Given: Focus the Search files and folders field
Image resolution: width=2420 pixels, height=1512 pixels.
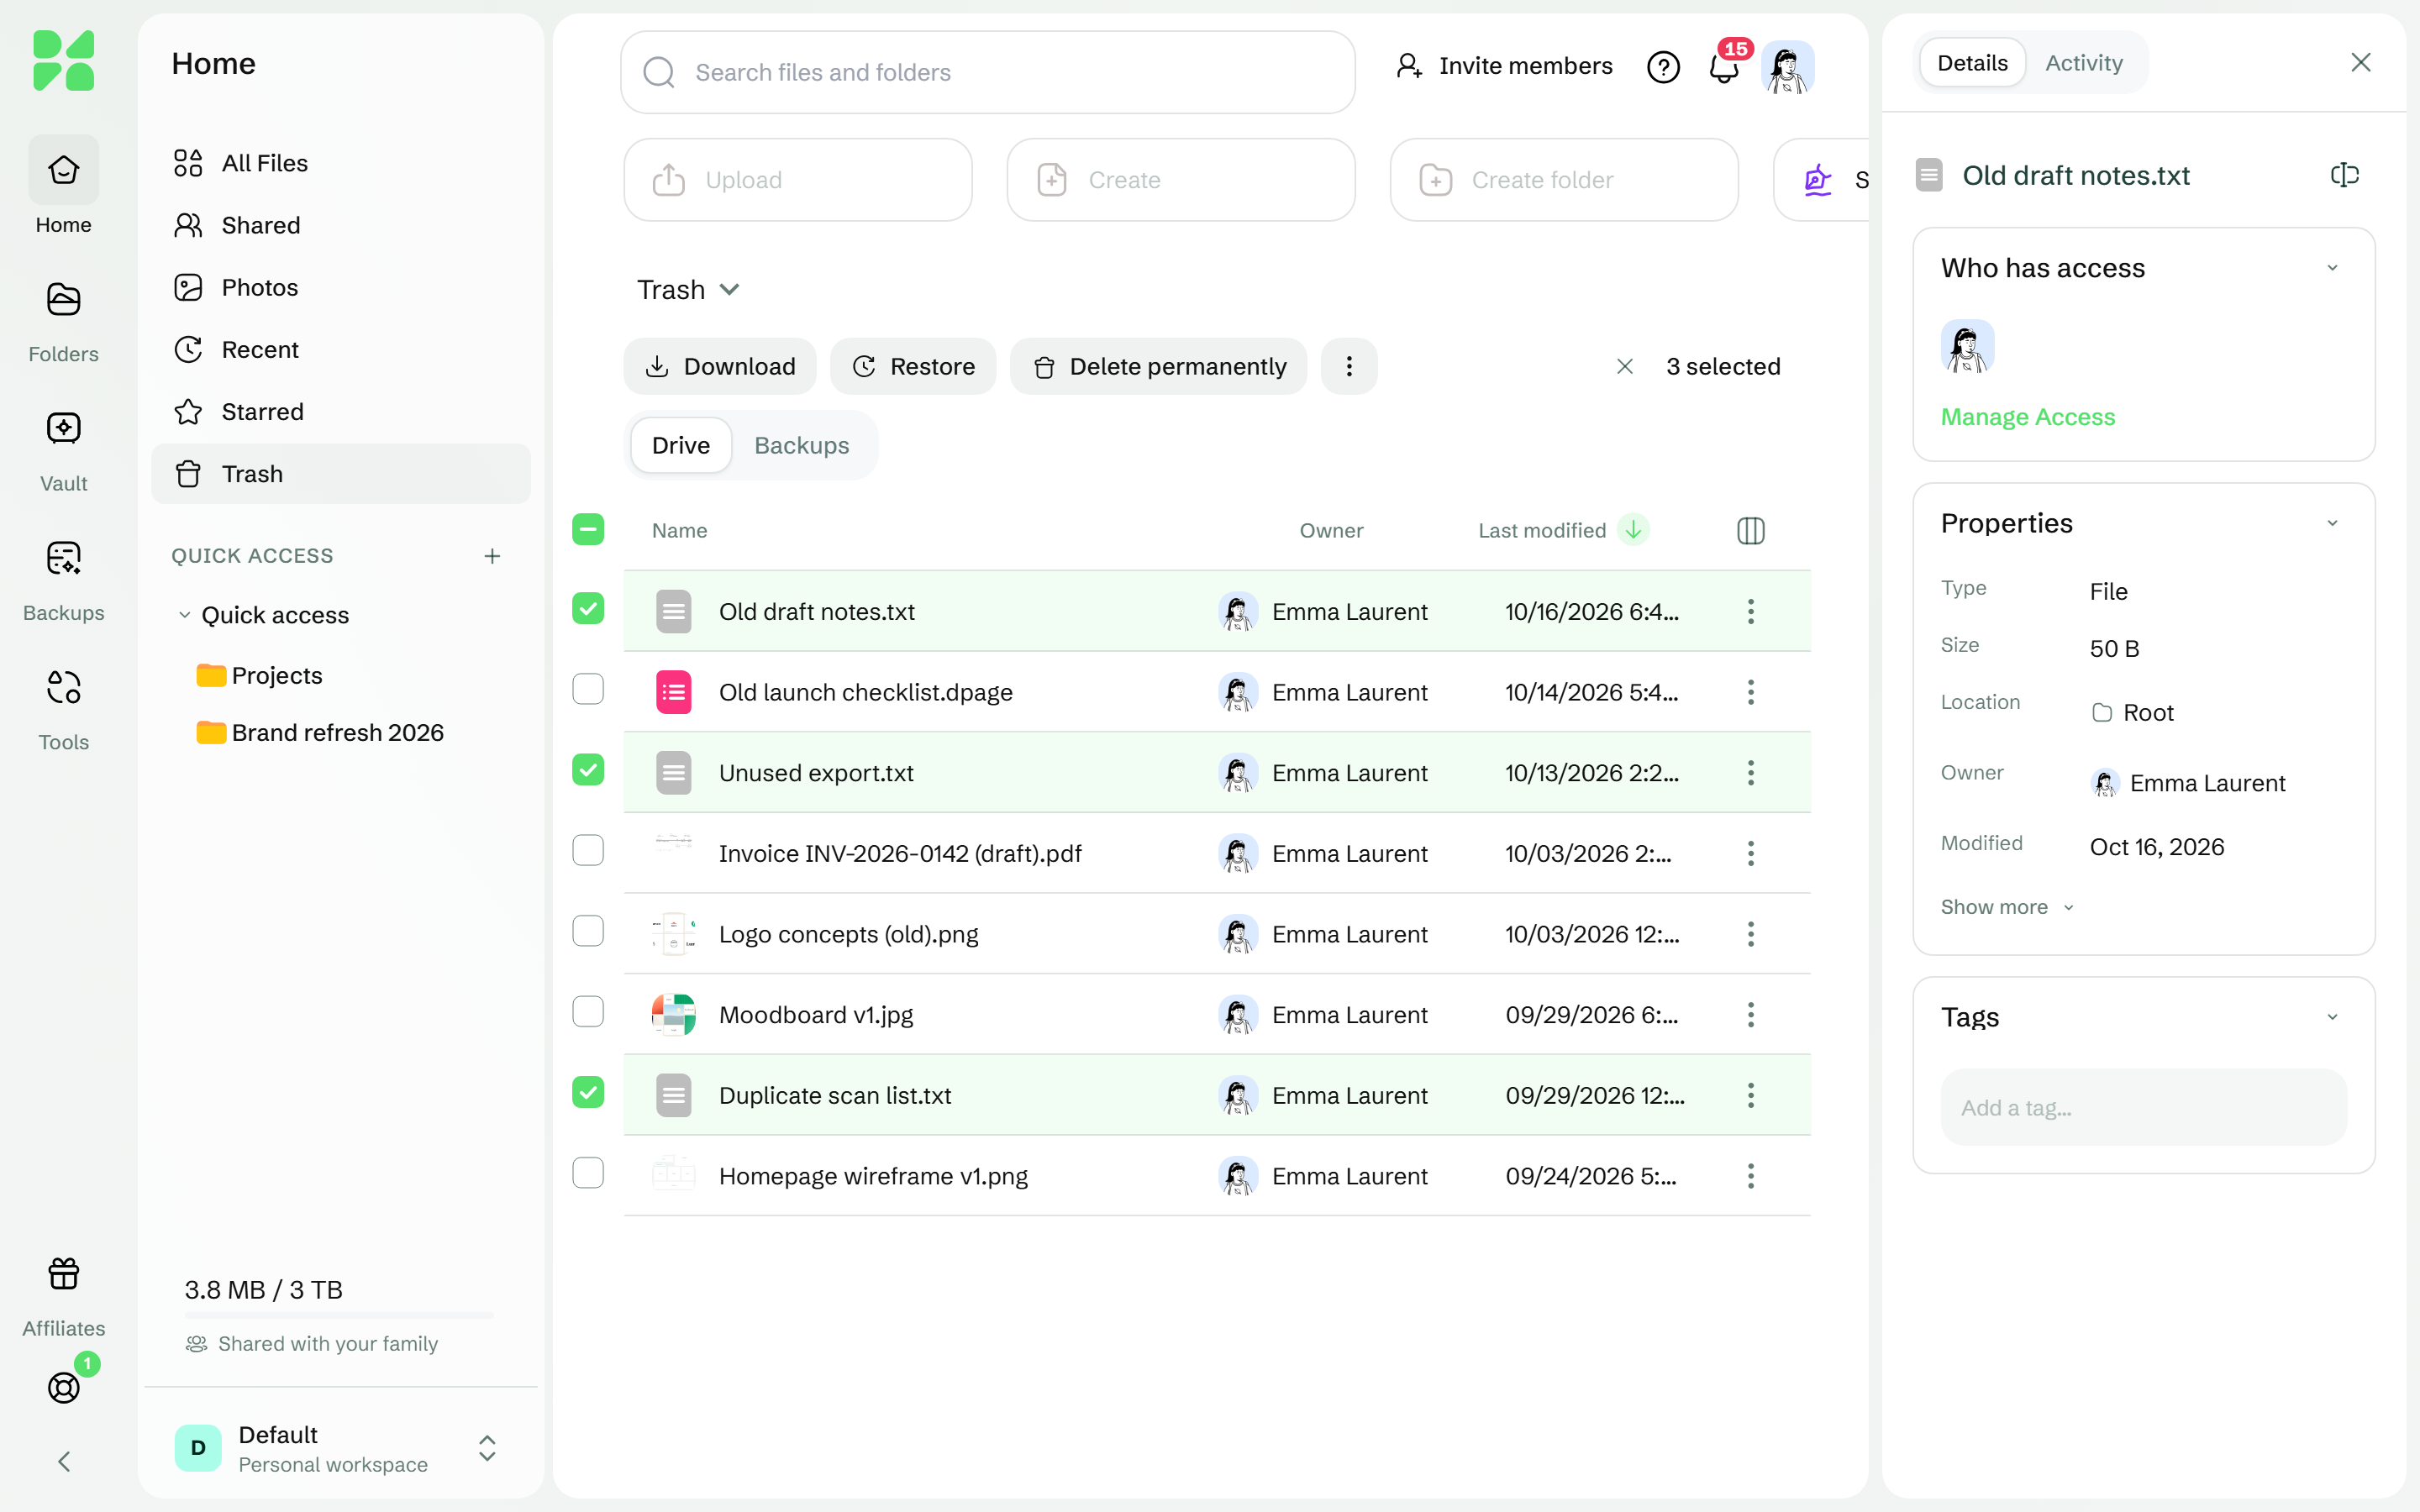Looking at the screenshot, I should click(x=987, y=72).
